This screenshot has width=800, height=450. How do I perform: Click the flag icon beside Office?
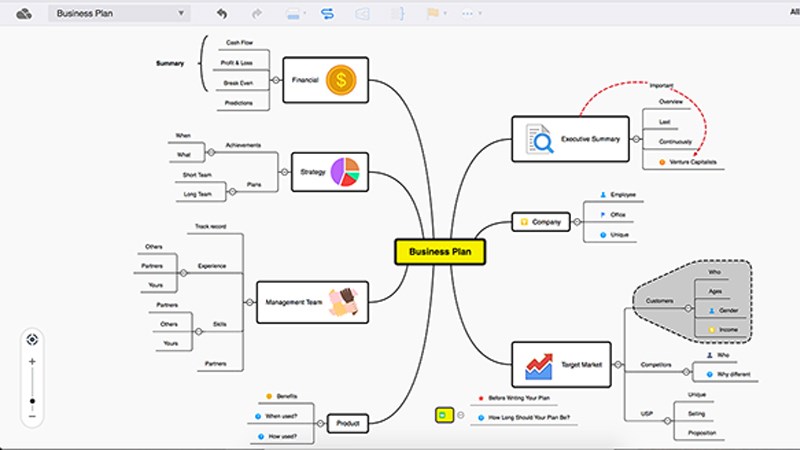tap(603, 215)
